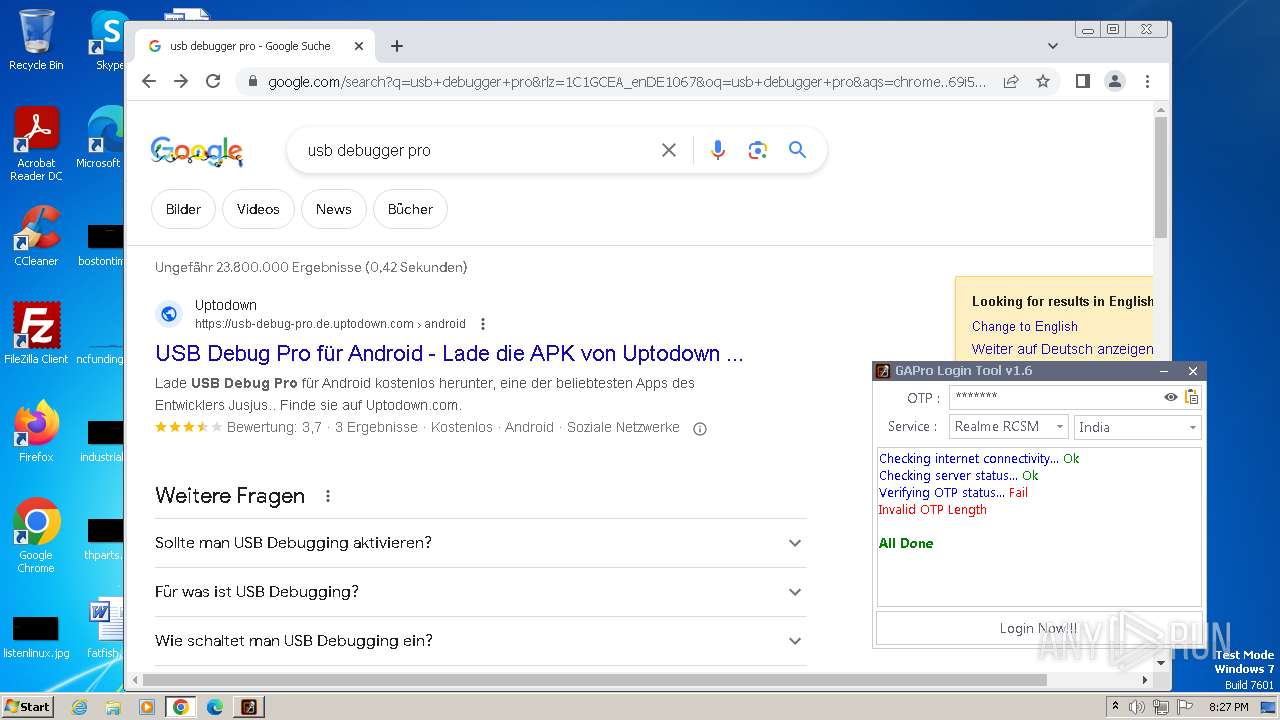
Task: Share this page from address bar
Action: 1011,81
